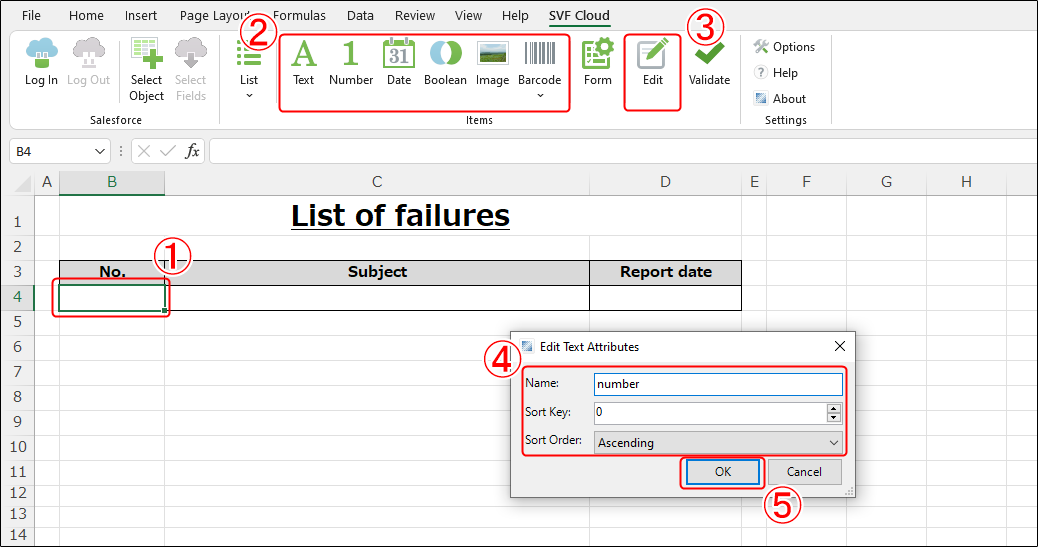
Task: Insert a Date item
Action: click(x=399, y=63)
